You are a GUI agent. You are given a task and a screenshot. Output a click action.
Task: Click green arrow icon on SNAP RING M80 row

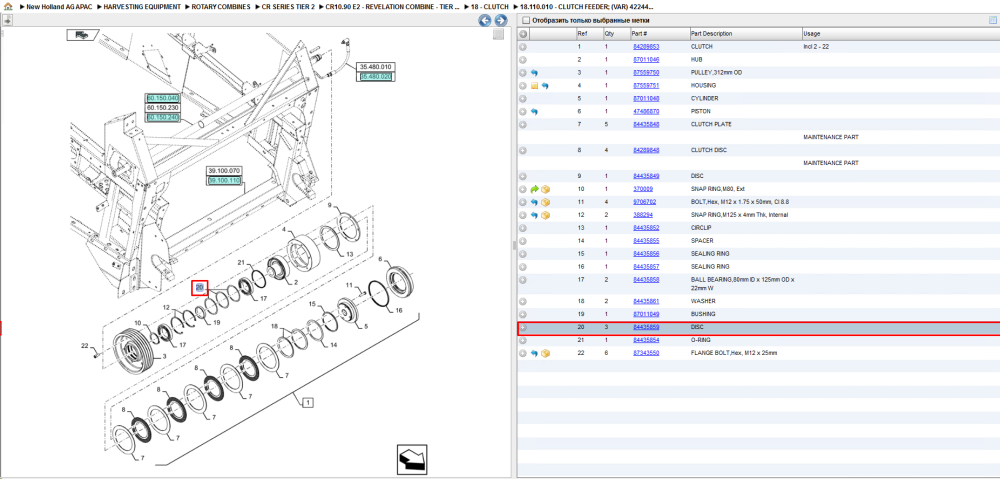click(534, 189)
